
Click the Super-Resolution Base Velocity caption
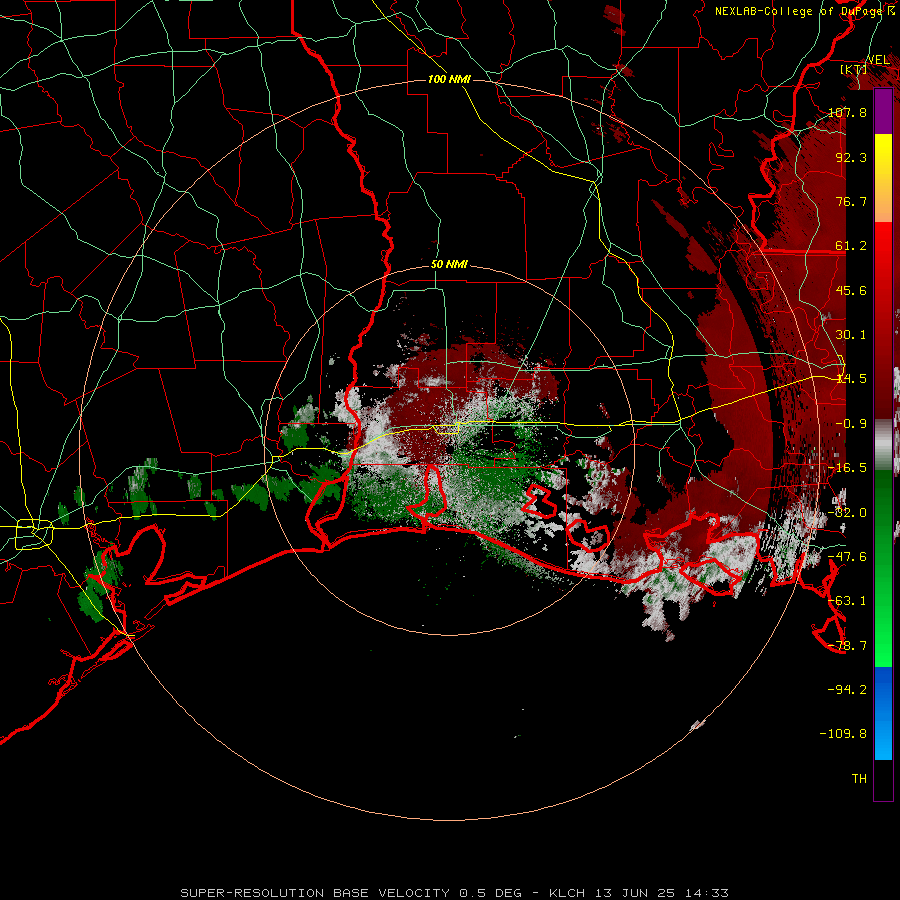pos(454,893)
